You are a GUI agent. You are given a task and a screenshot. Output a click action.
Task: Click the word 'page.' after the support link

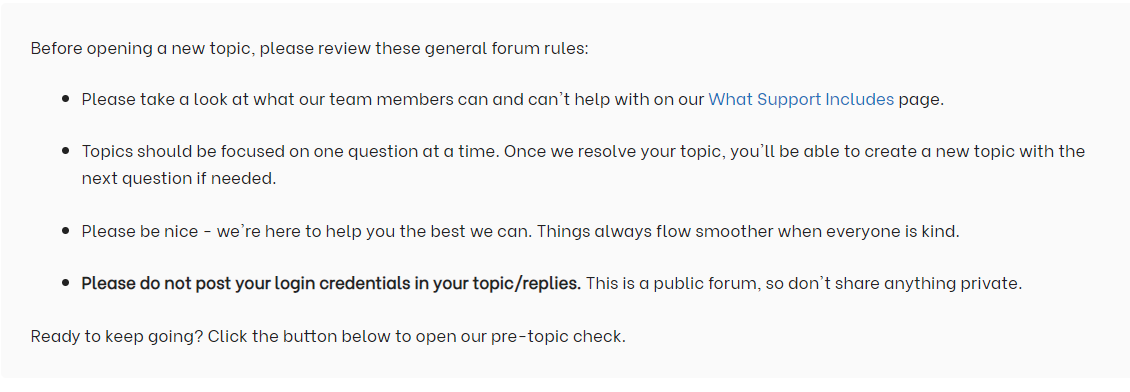click(x=921, y=99)
